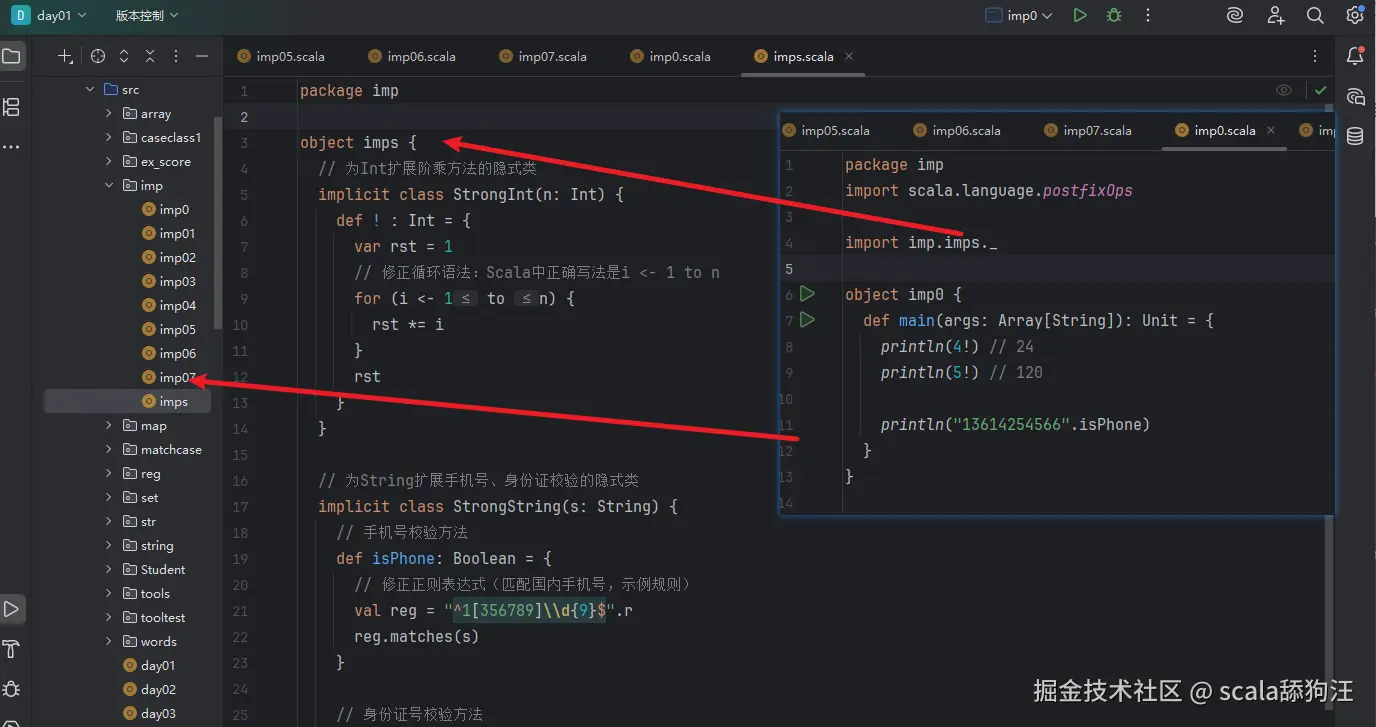Open the AI assistant swirl icon in top bar
The height and width of the screenshot is (727, 1376).
[1235, 15]
